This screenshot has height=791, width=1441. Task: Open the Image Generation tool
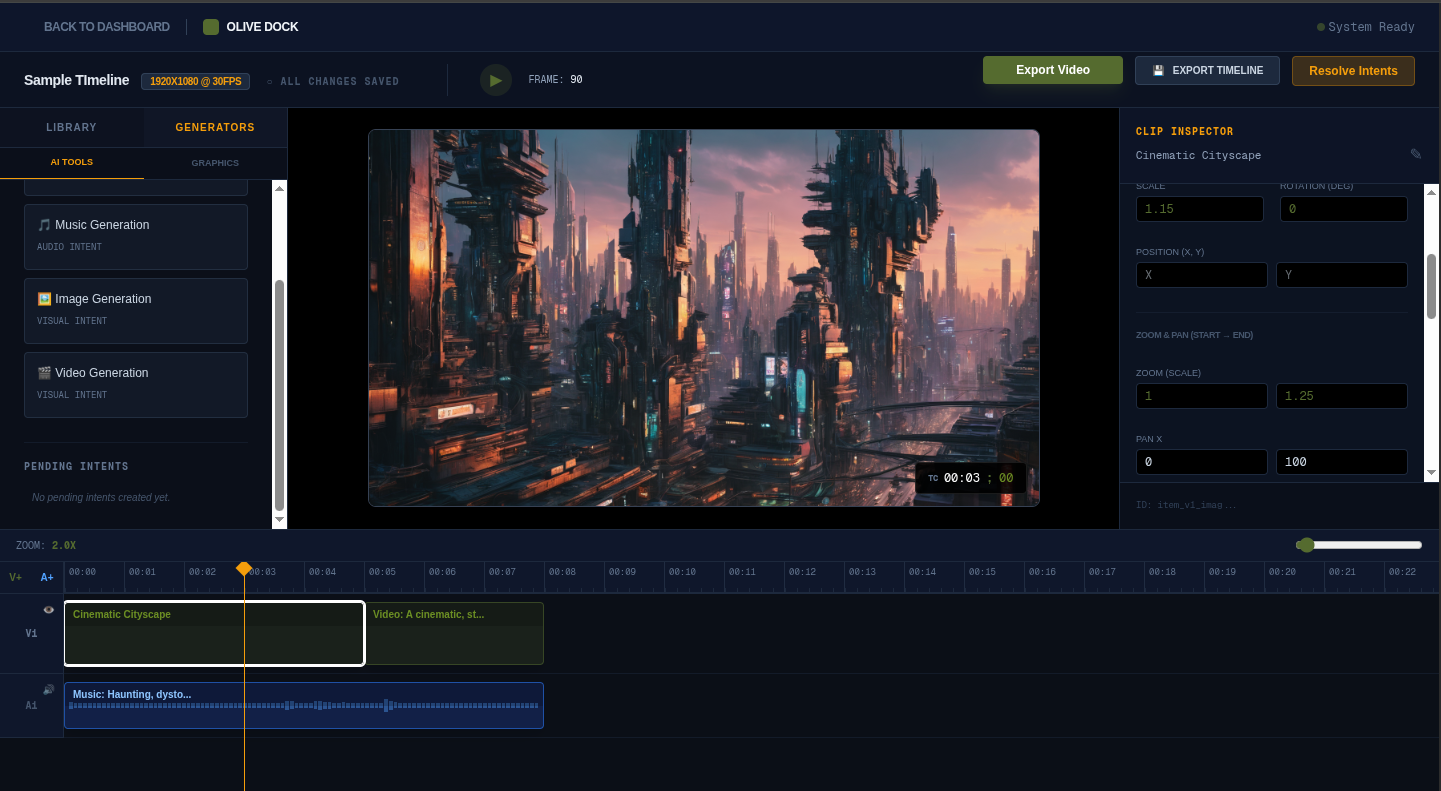(136, 310)
